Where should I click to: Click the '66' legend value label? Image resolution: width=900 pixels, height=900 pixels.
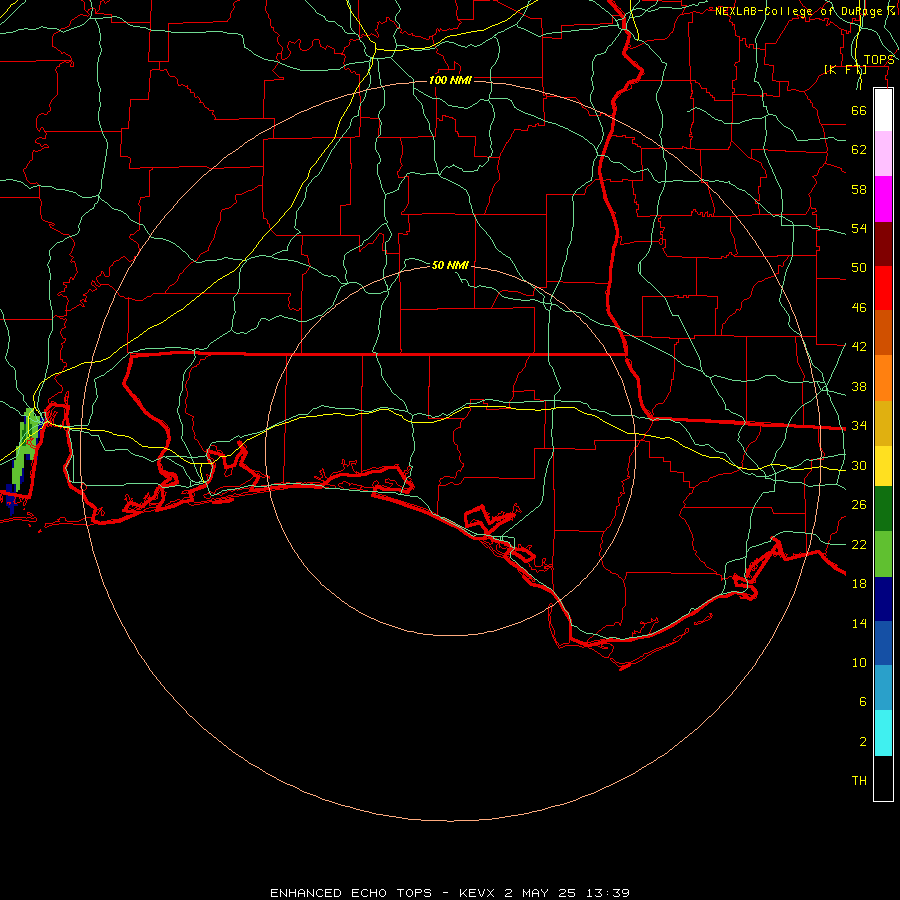859,110
